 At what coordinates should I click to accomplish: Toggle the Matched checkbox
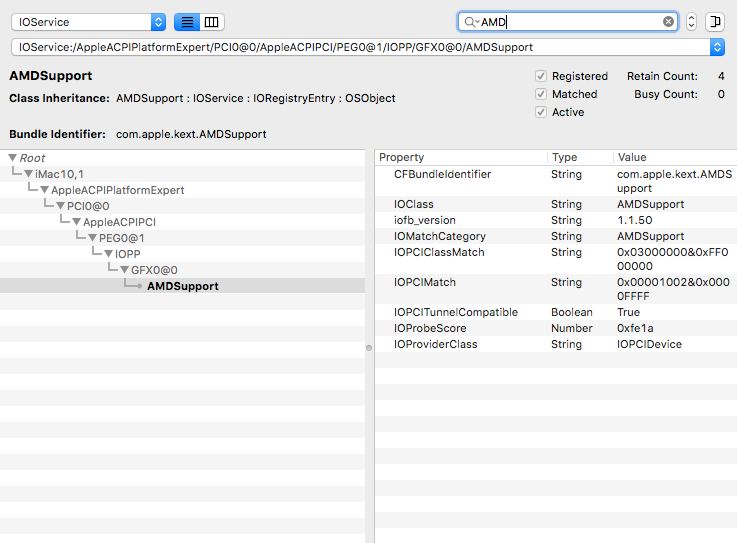click(x=541, y=94)
